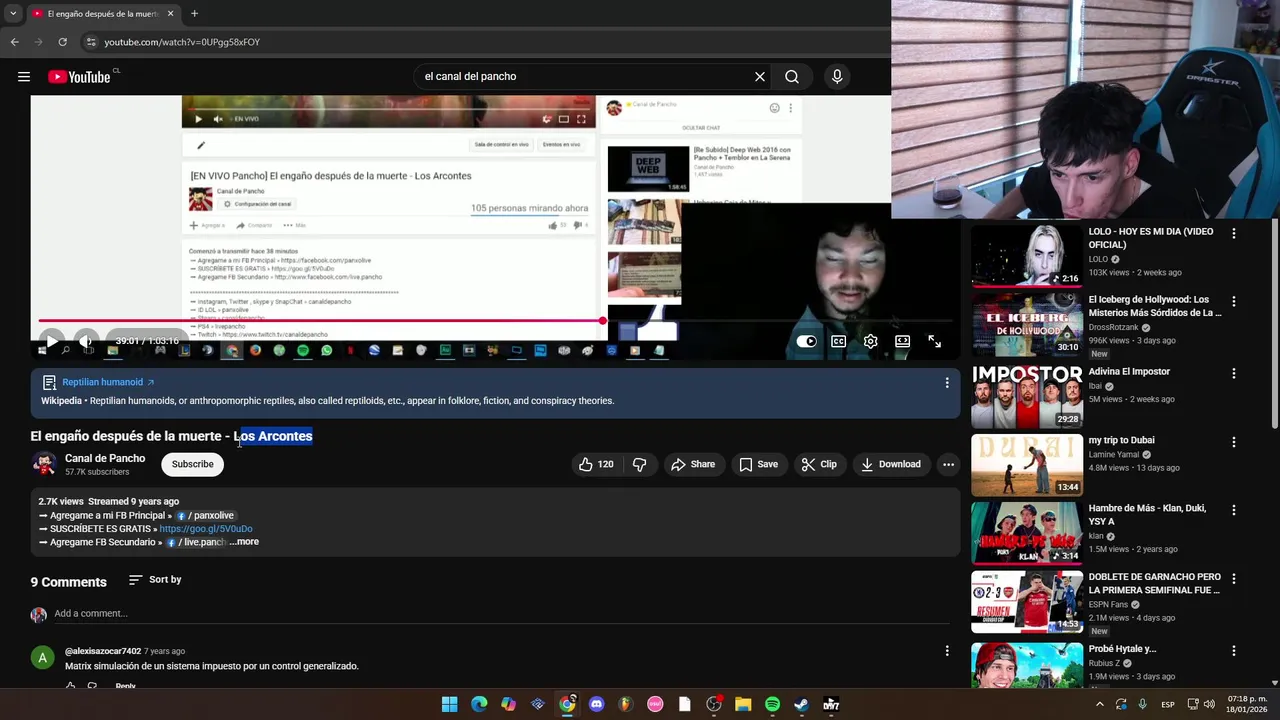Open the YouTube hamburger guide menu
The width and height of the screenshot is (1280, 720).
pos(24,77)
